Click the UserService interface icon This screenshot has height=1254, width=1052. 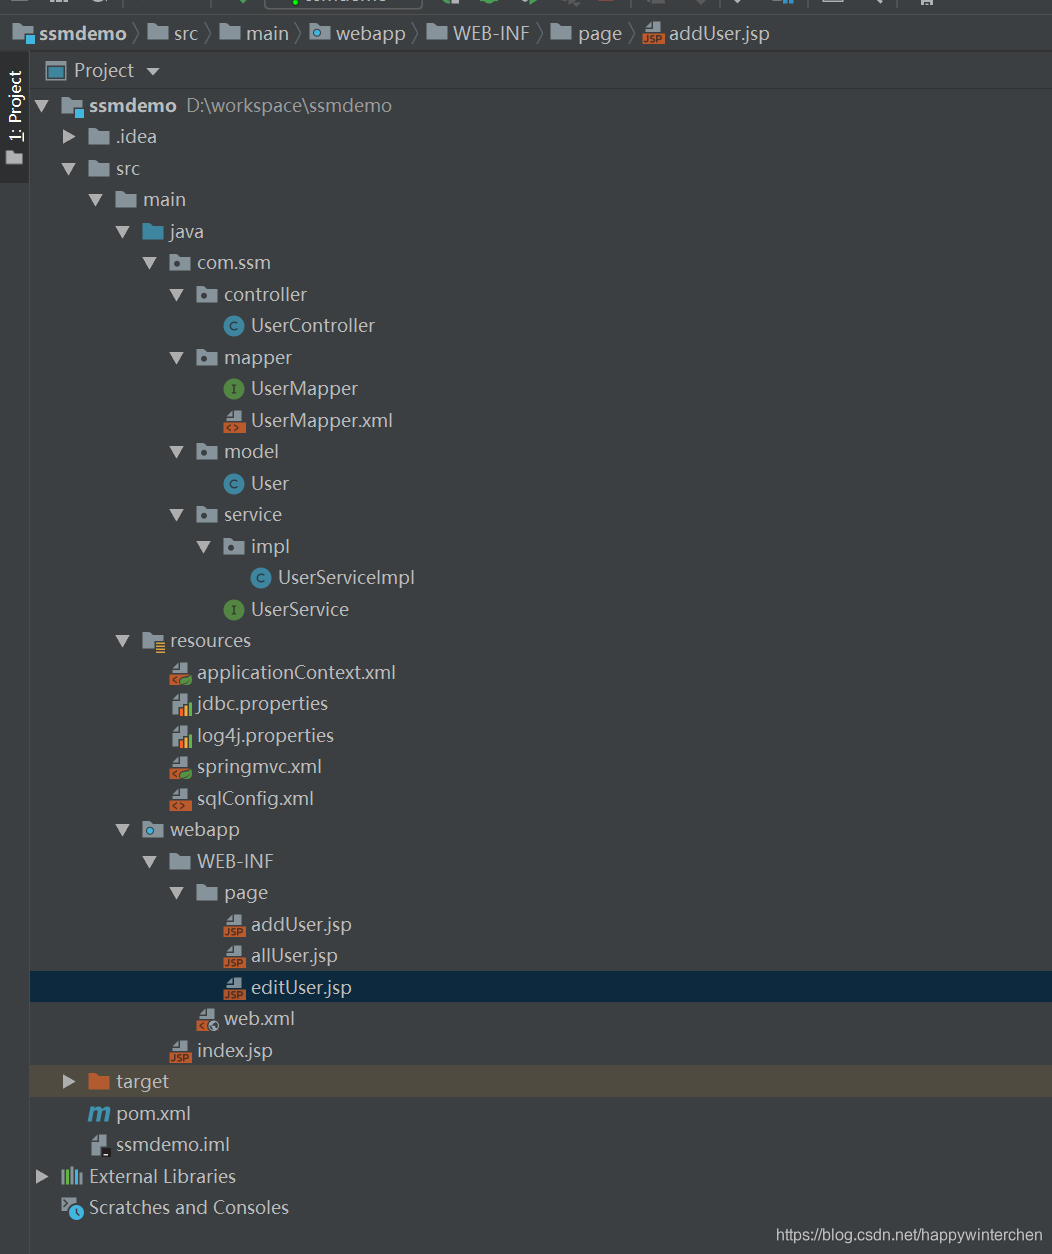(x=234, y=610)
